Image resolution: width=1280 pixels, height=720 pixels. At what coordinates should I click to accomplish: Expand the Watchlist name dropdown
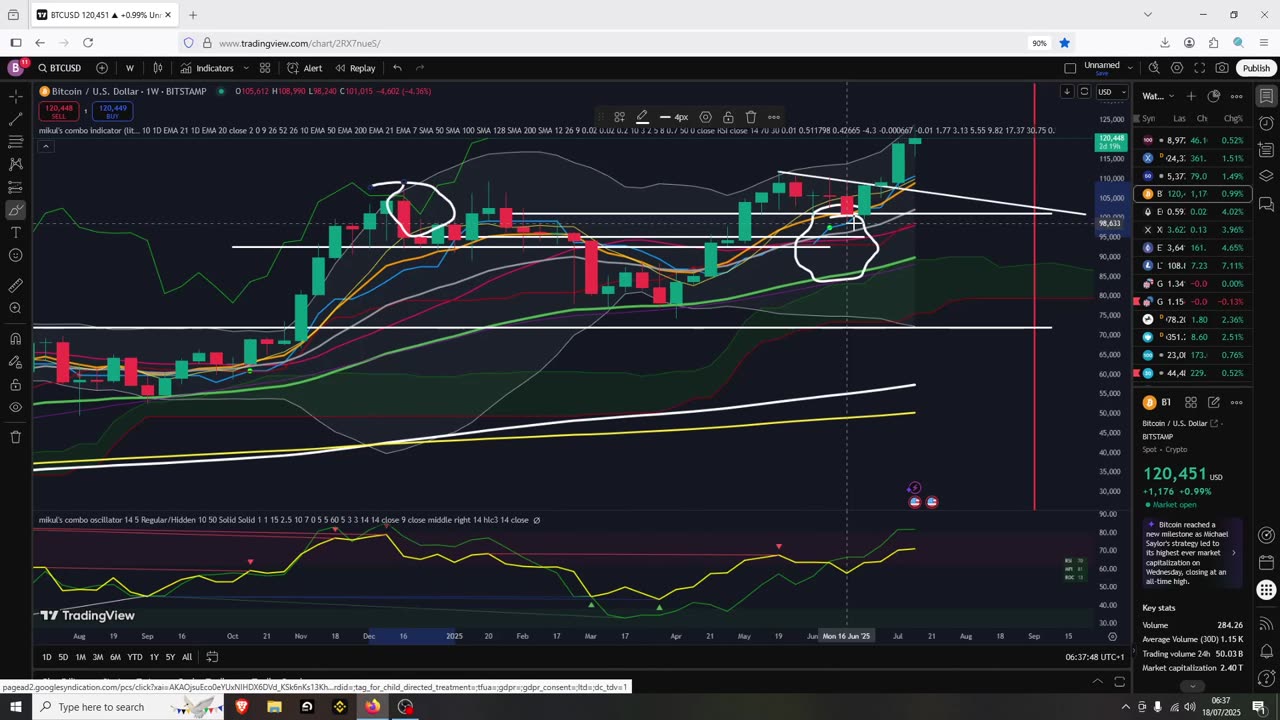1158,96
